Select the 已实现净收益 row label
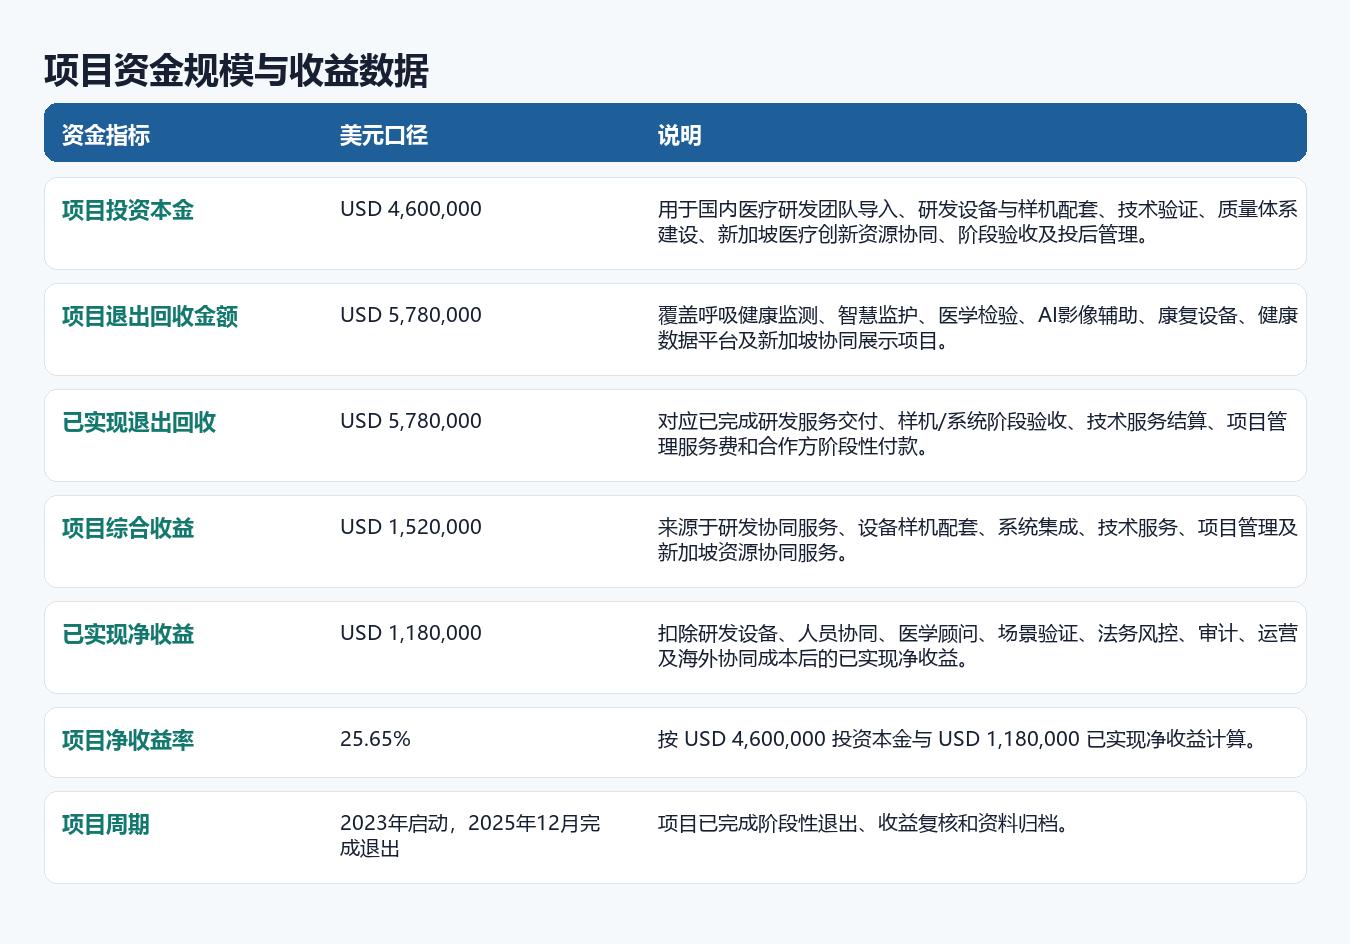1350x944 pixels. point(128,634)
